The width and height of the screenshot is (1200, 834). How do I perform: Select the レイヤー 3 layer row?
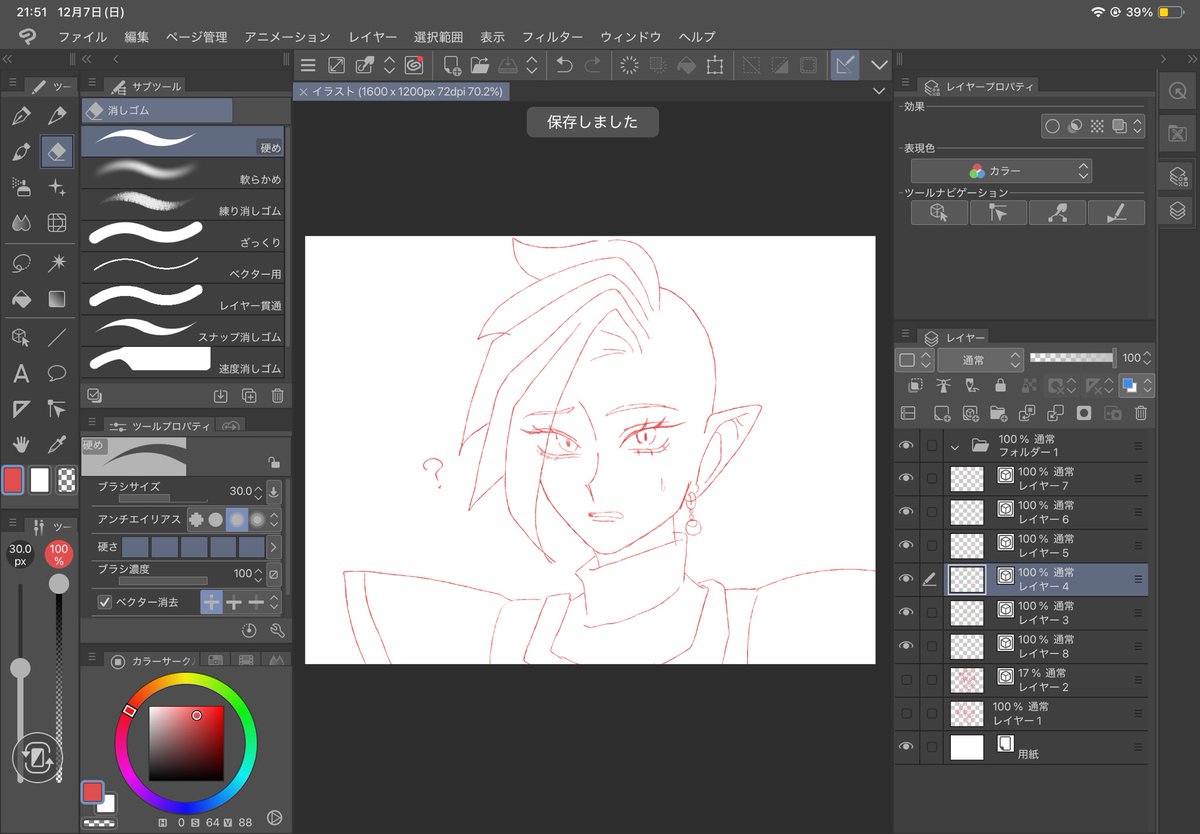1046,613
